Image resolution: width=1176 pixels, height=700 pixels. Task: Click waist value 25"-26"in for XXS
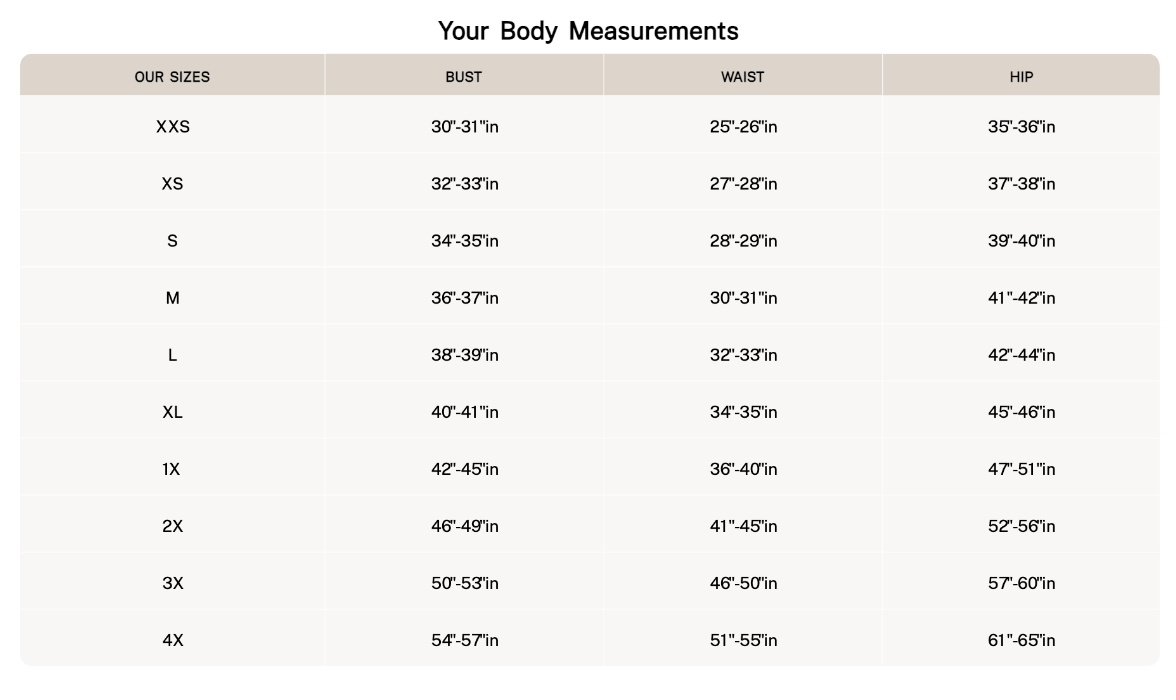743,127
